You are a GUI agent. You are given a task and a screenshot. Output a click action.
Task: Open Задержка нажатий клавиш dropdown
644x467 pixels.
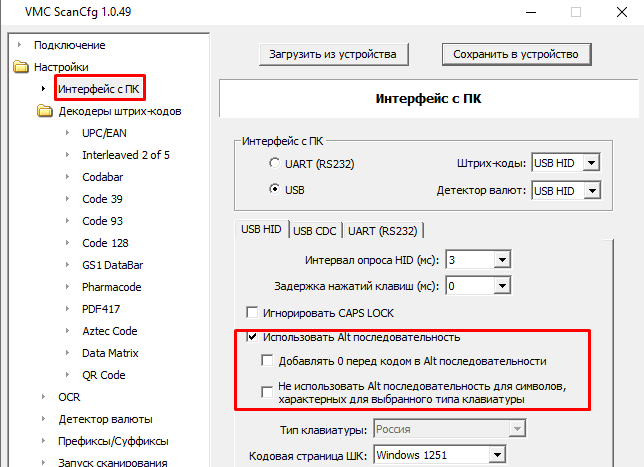[502, 286]
